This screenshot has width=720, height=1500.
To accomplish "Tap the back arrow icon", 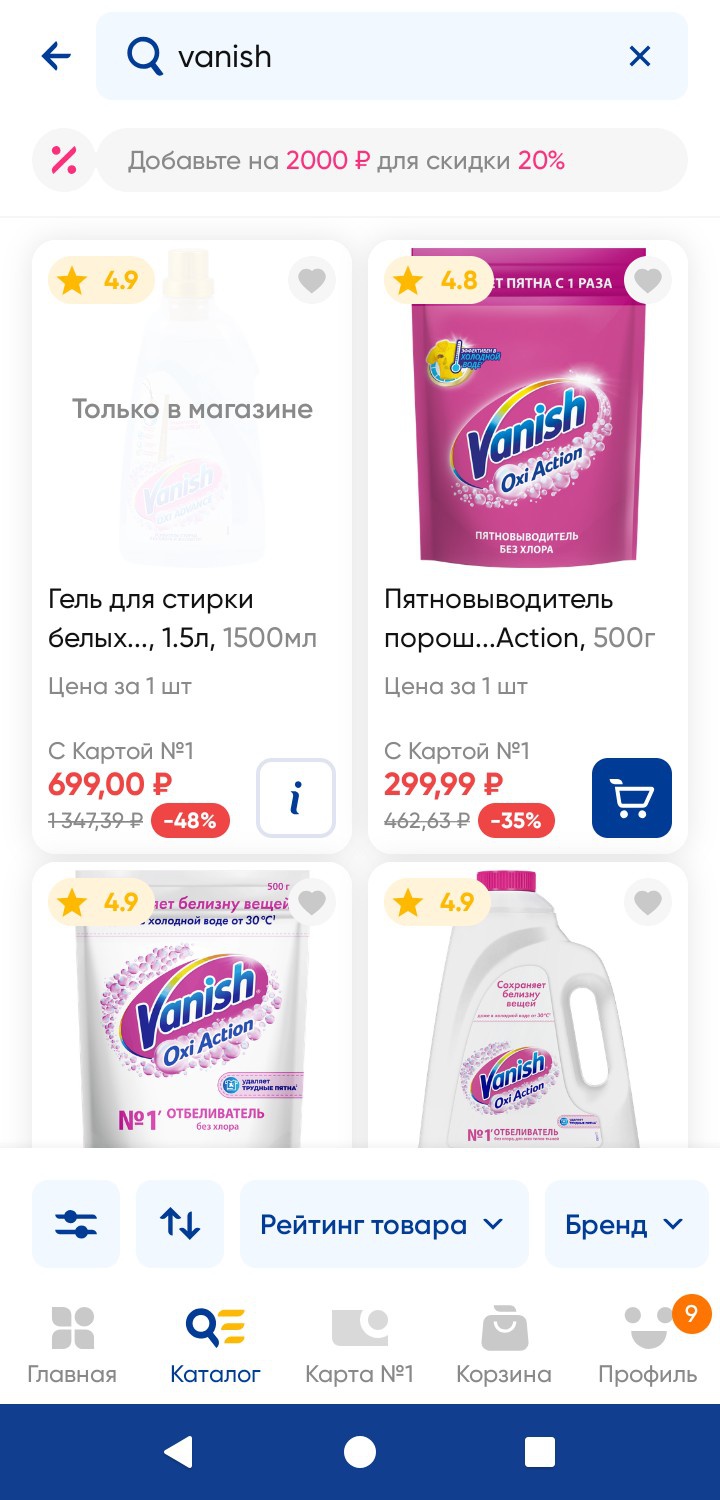I will point(56,56).
